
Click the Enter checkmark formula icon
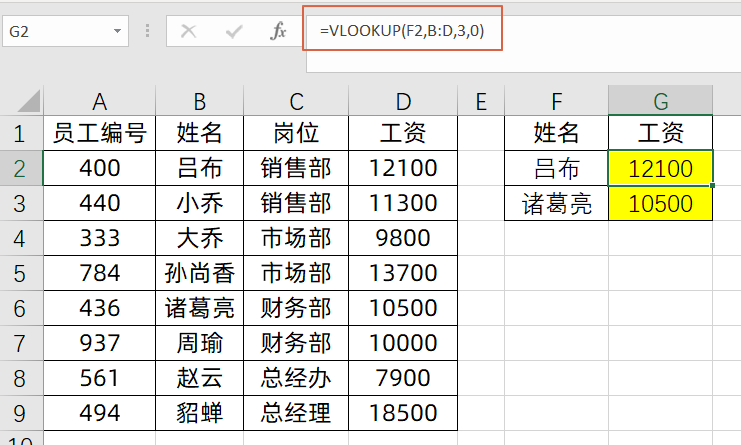point(234,32)
